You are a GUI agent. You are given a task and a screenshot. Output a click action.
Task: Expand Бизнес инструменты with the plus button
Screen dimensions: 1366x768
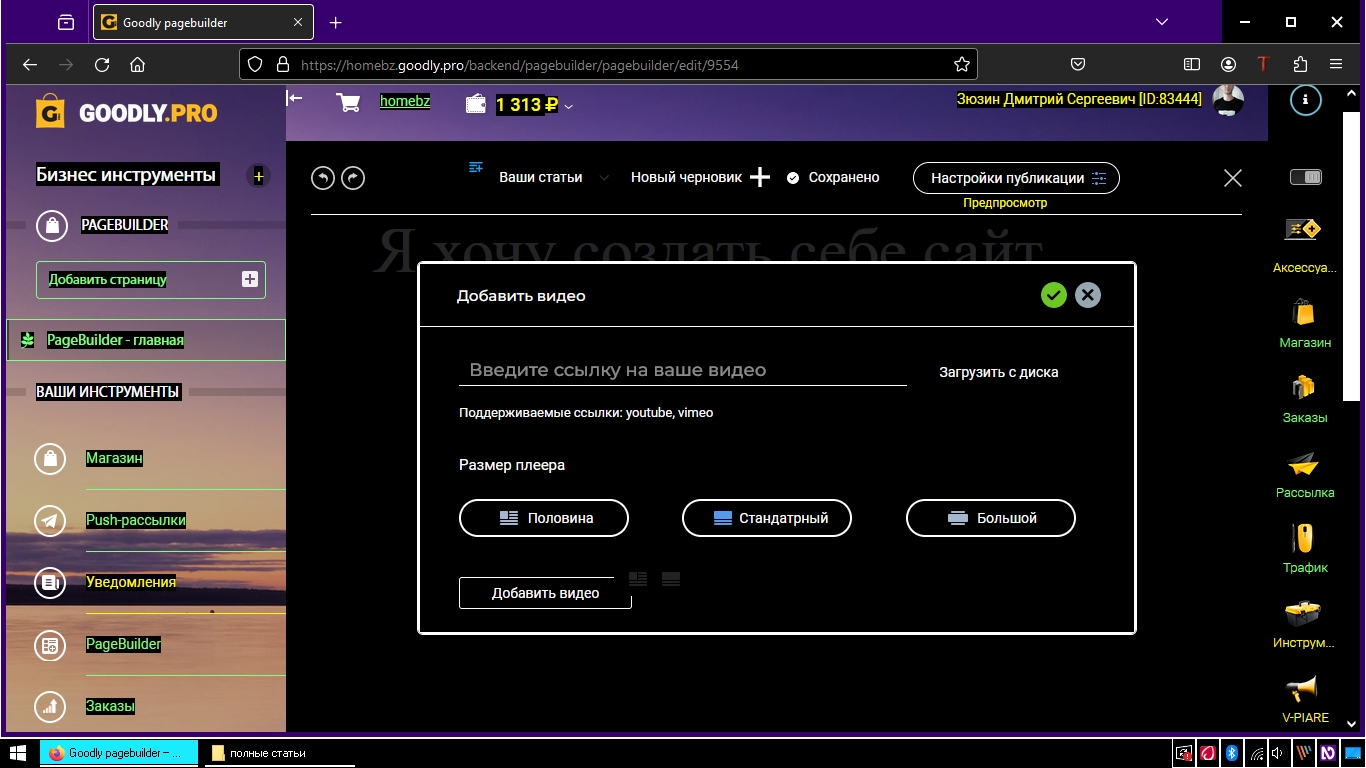click(x=258, y=176)
